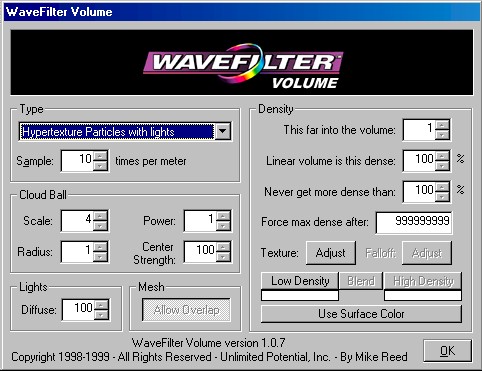Increase the Sample times per meter value
This screenshot has height=371, width=482.
coord(100,156)
